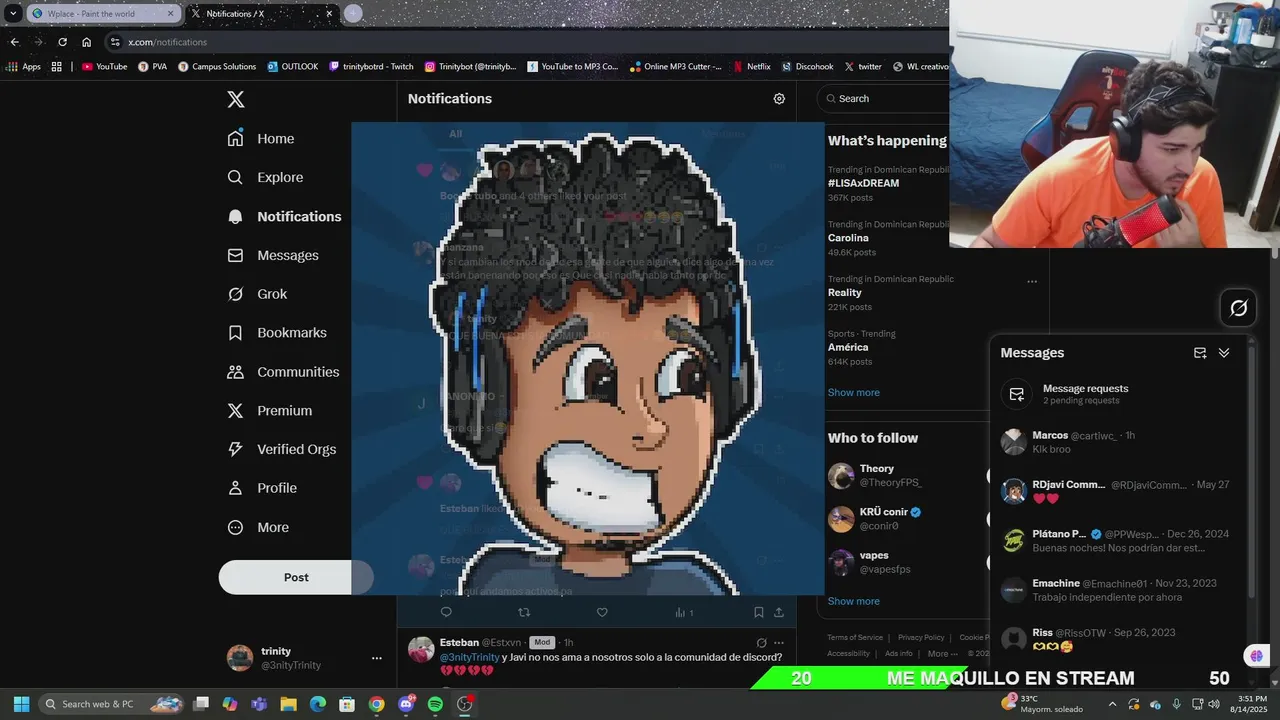The height and width of the screenshot is (720, 1280).
Task: Open the Windows Start menu
Action: coord(21,704)
